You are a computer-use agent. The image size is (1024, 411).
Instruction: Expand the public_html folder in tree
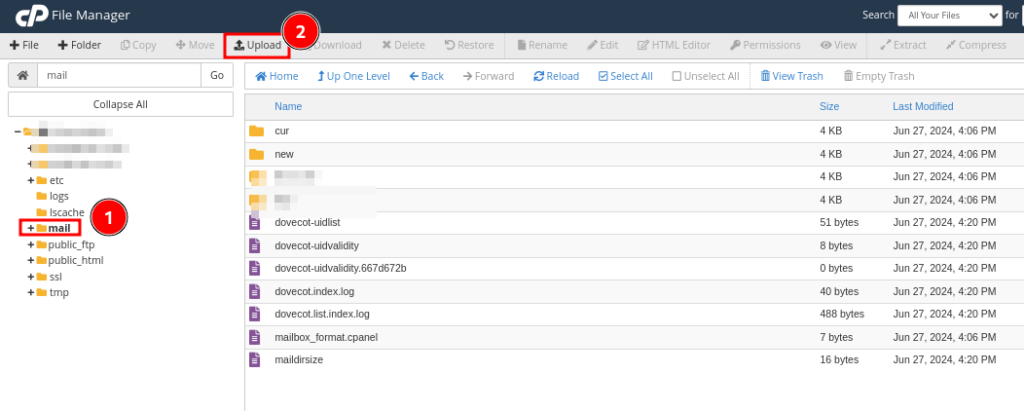click(31, 260)
